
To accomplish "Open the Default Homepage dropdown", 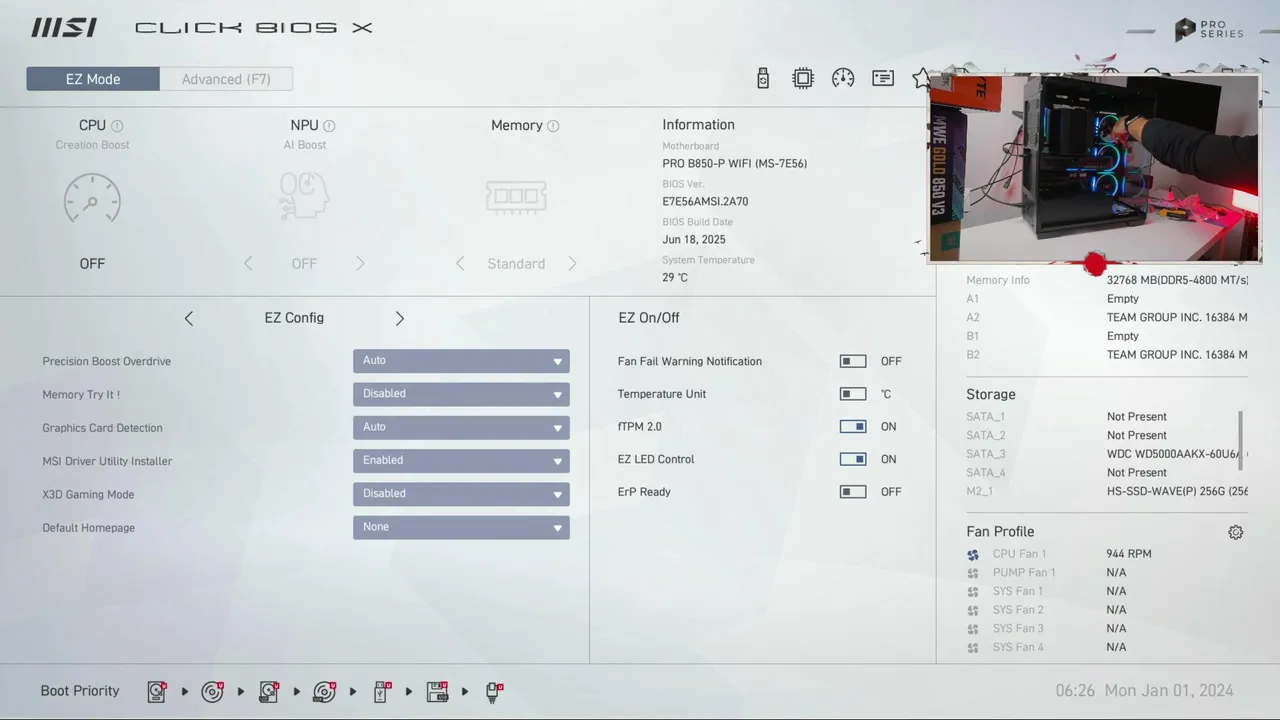I will [x=461, y=527].
